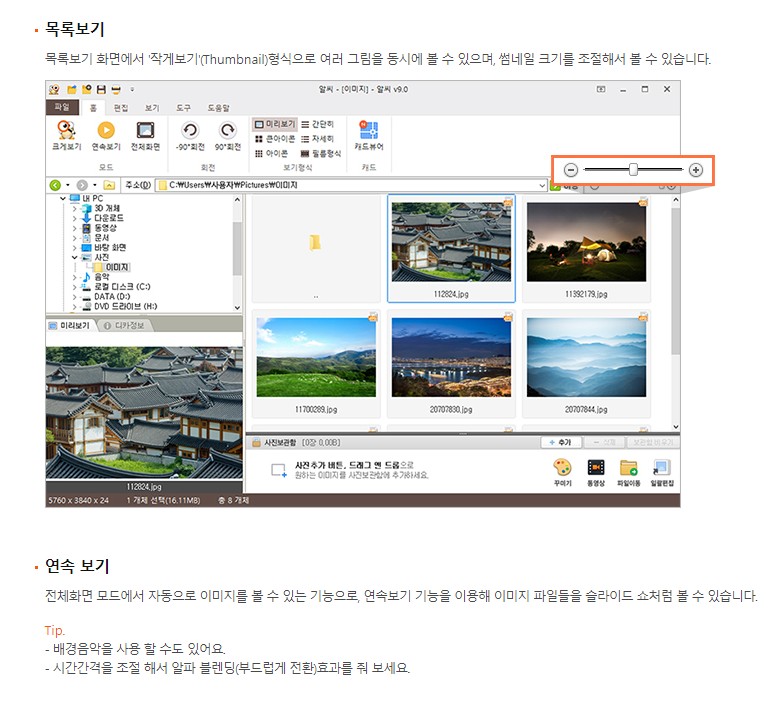Select the 음악 folder in the tree
The width and height of the screenshot is (783, 707).
96,277
